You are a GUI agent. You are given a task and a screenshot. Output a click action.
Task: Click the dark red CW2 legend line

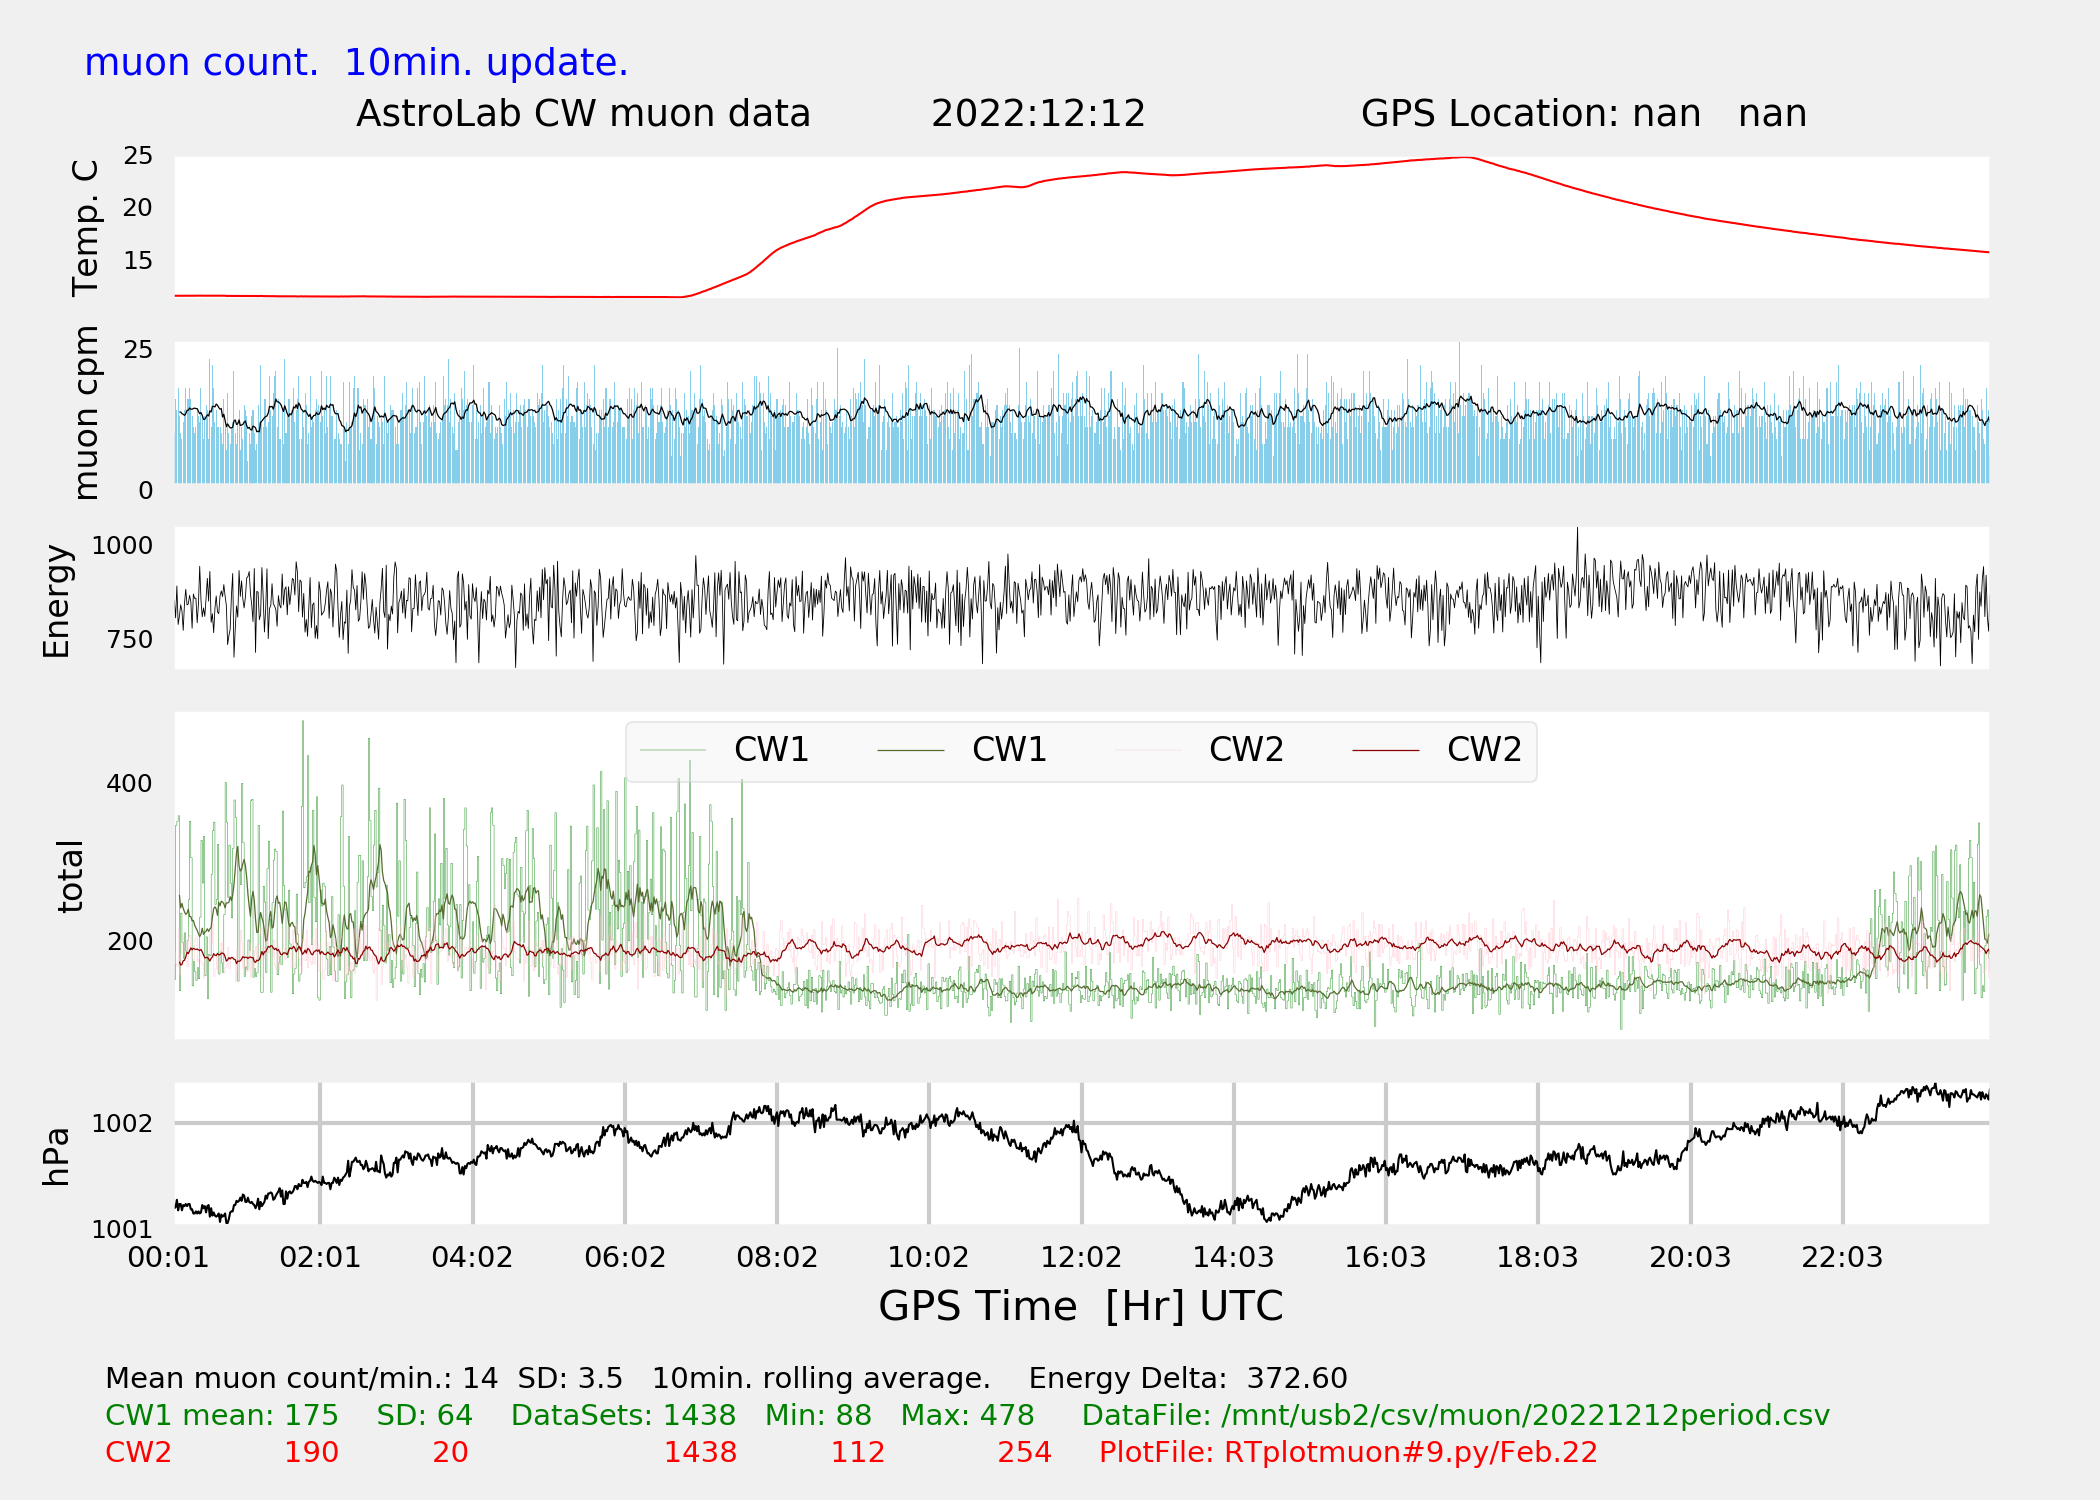coord(1386,750)
